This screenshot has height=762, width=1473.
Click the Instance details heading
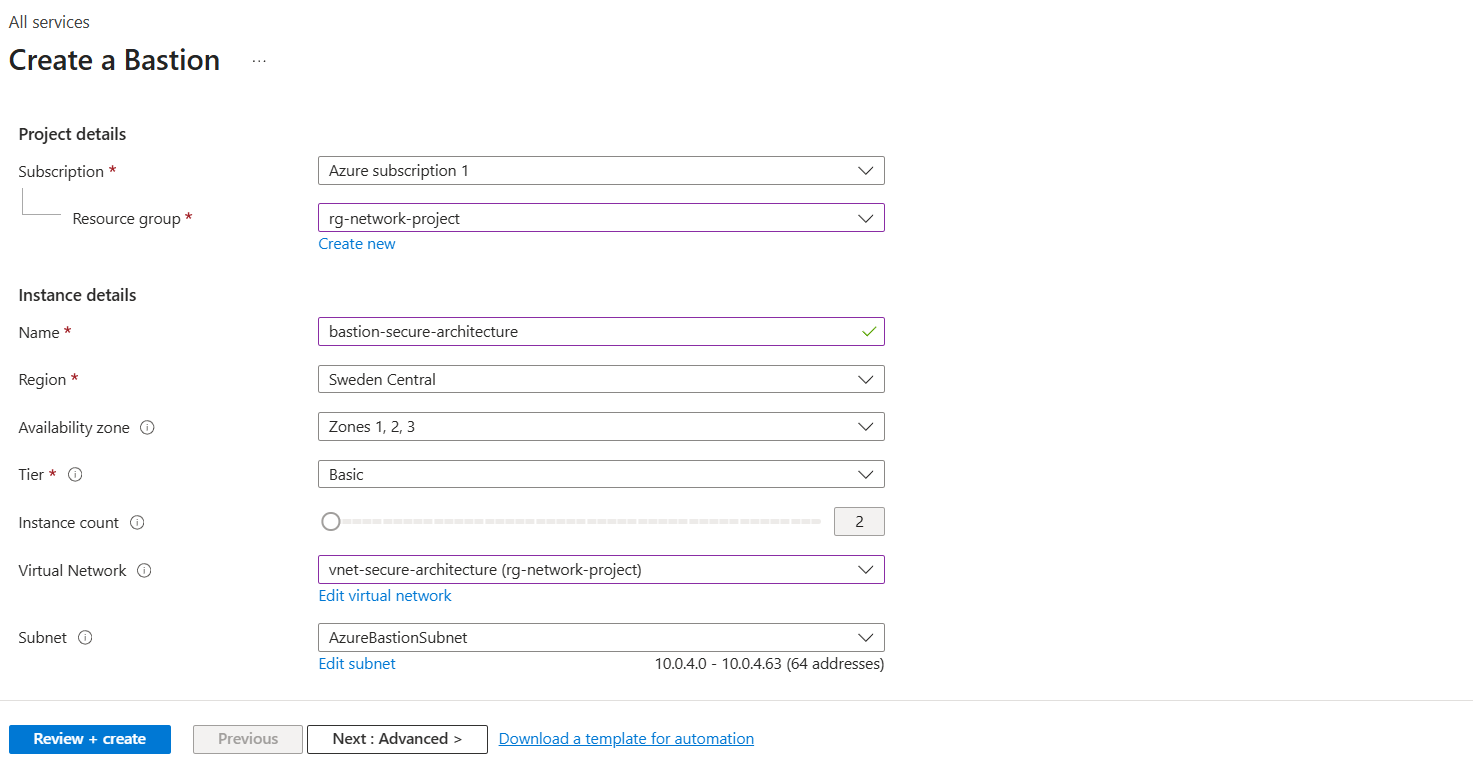pyautogui.click(x=77, y=295)
